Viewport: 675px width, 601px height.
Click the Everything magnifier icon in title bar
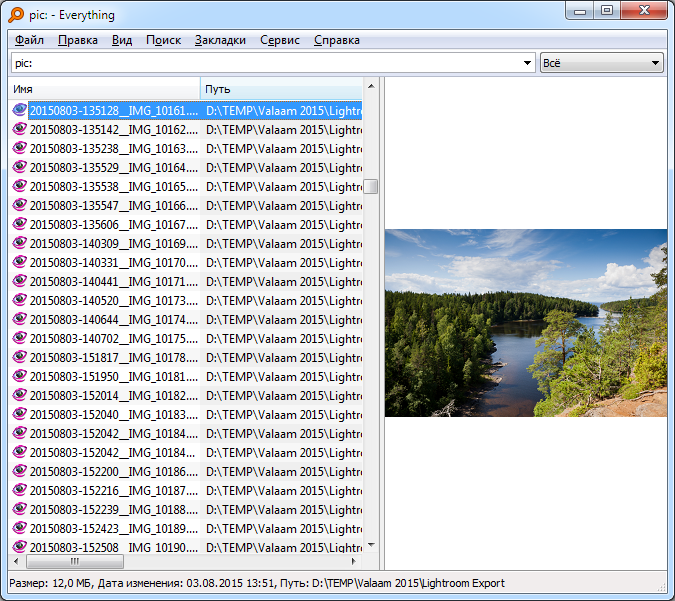[16, 15]
